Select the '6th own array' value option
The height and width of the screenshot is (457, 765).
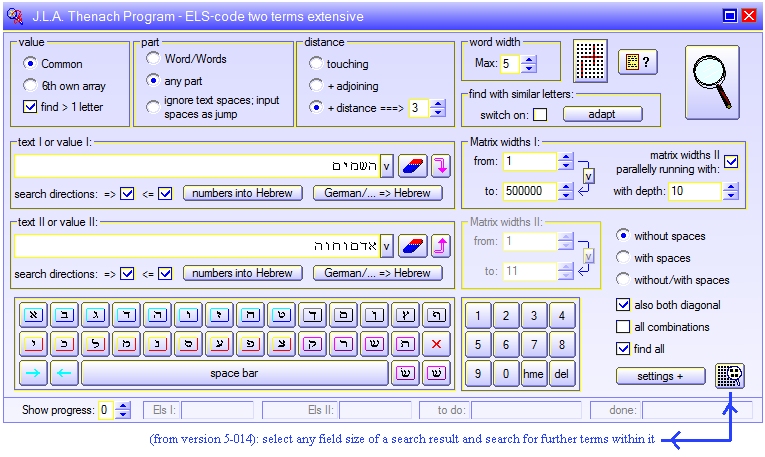[x=29, y=86]
